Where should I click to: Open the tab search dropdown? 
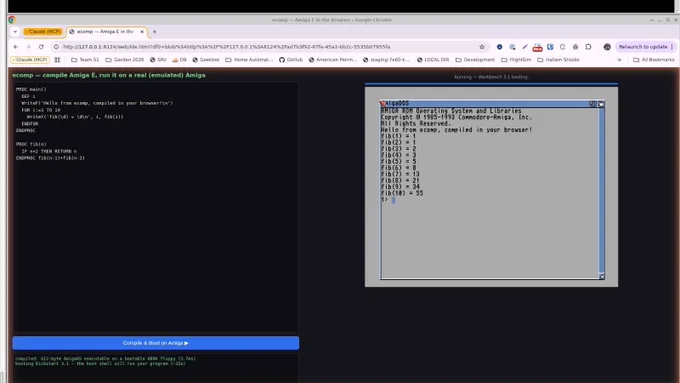[x=15, y=32]
